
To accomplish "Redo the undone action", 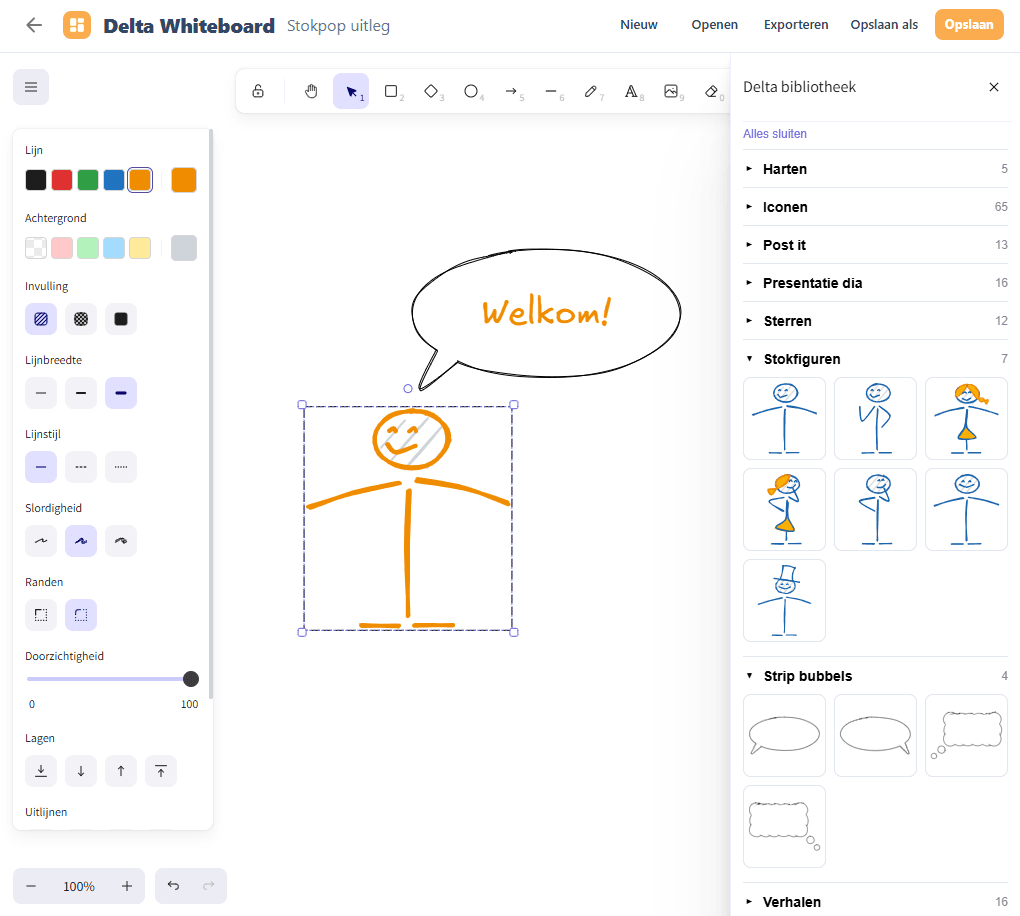I will click(209, 886).
